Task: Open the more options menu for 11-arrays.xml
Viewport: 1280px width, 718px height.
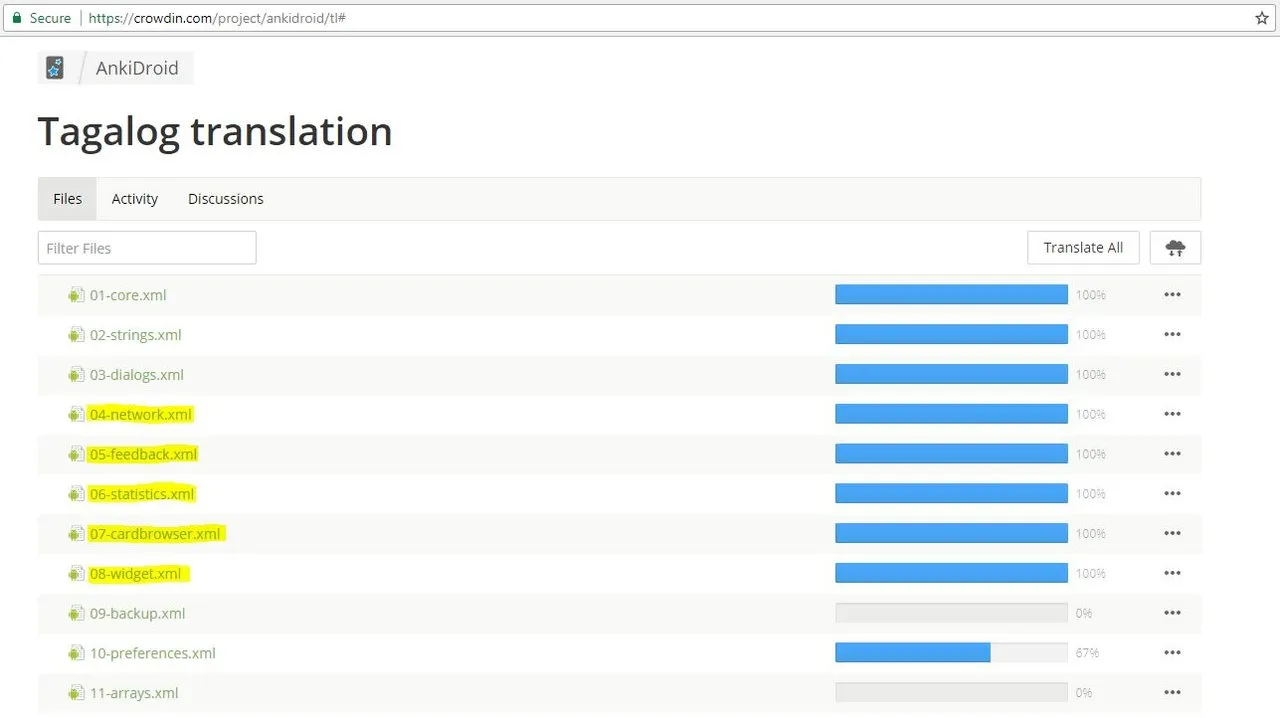Action: point(1172,692)
